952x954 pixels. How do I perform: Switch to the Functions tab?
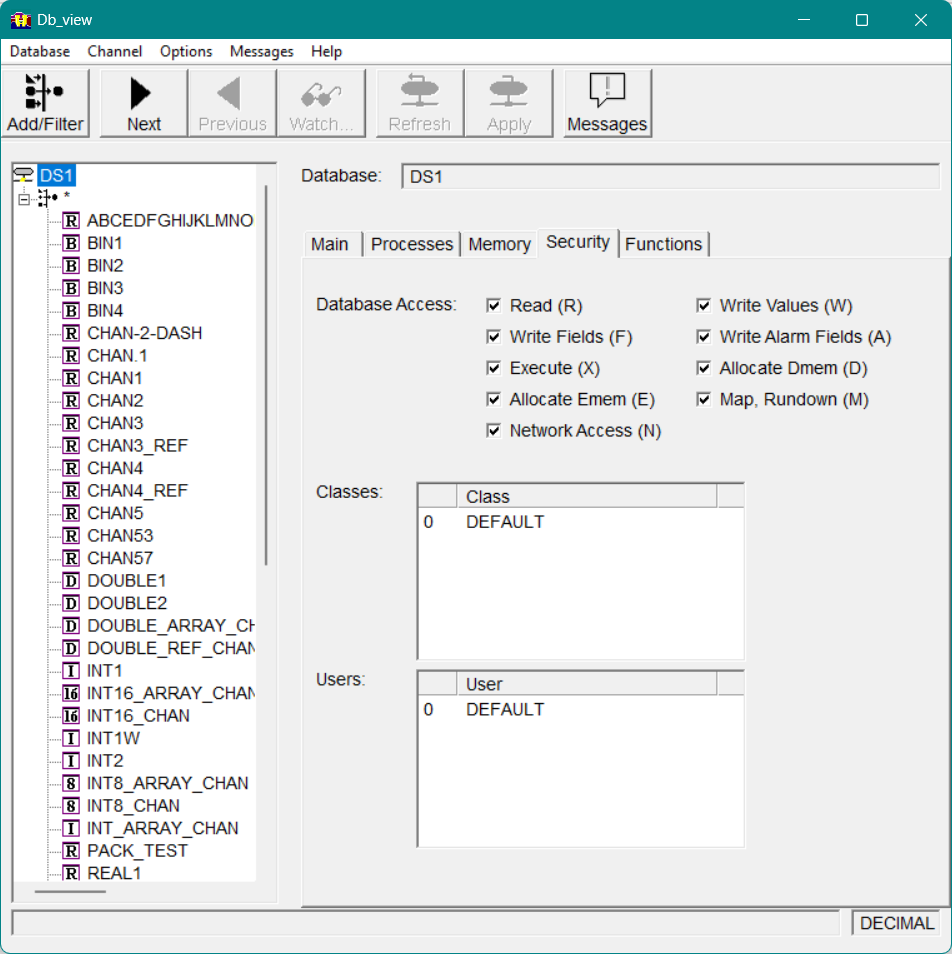pyautogui.click(x=664, y=244)
